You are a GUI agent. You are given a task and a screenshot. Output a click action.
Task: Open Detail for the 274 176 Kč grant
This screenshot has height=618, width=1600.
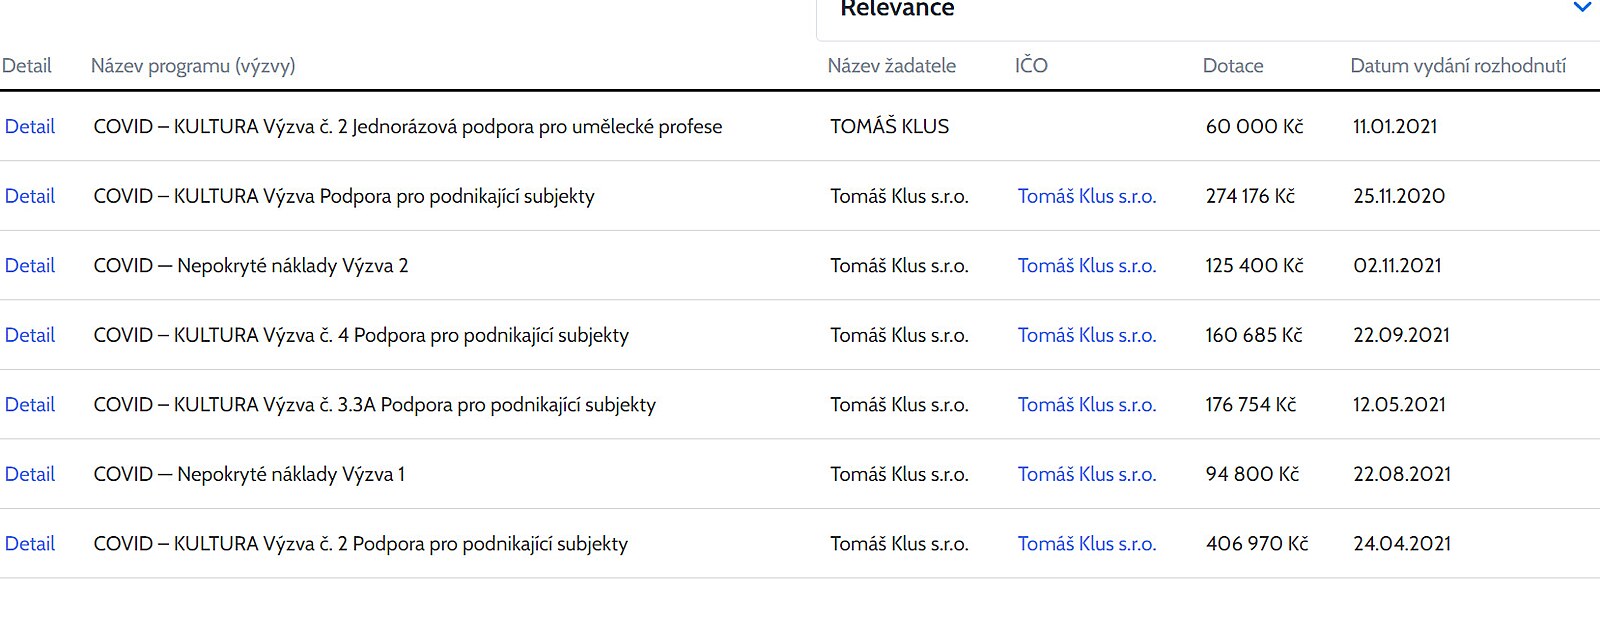point(30,196)
